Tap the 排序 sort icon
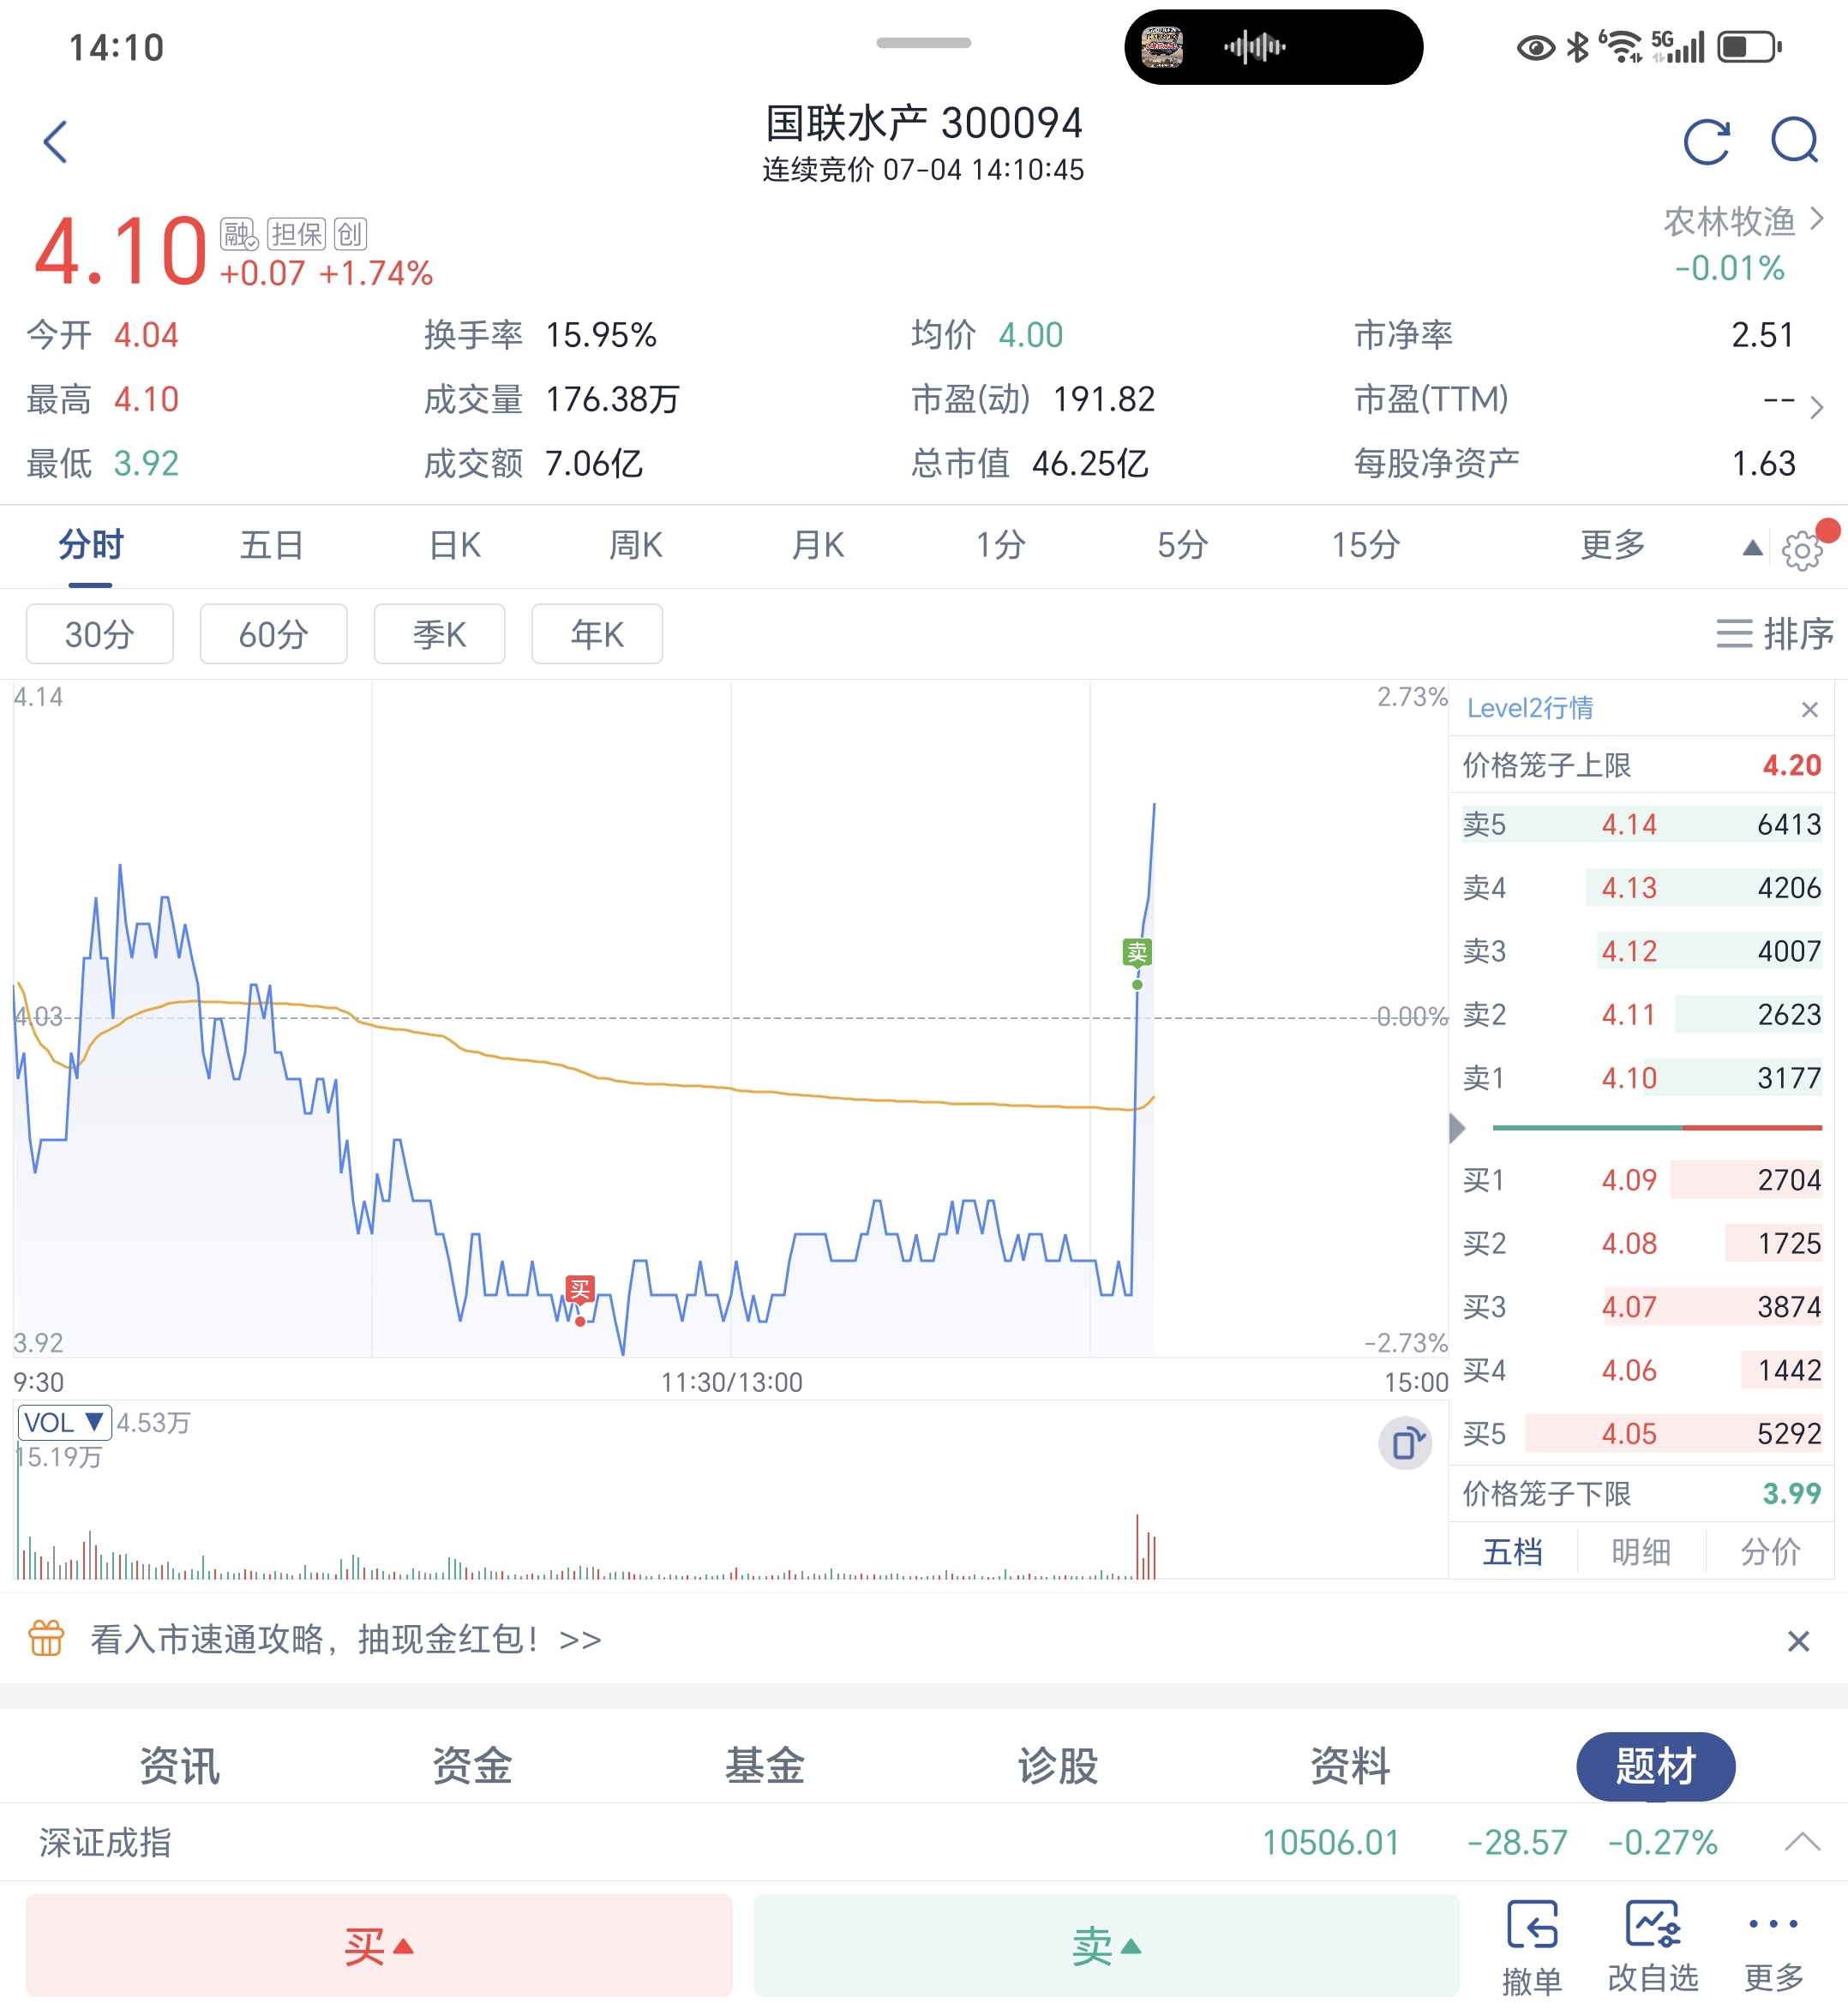The width and height of the screenshot is (1848, 2009). (1775, 633)
